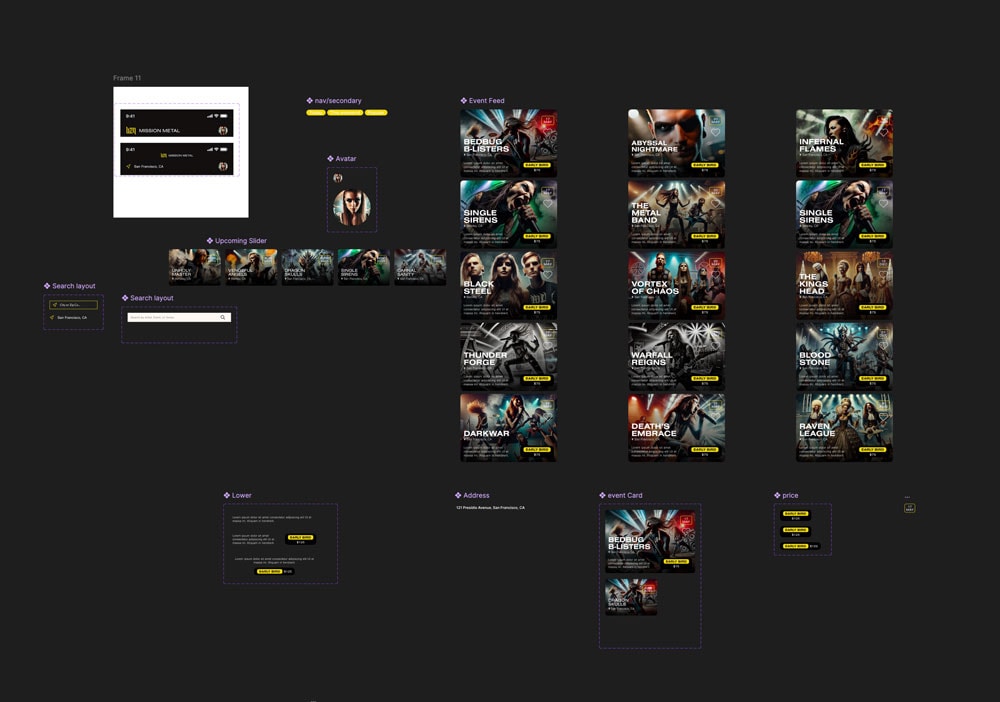Click the component icon beside Event Feed label
The width and height of the screenshot is (1000, 702).
coord(464,101)
